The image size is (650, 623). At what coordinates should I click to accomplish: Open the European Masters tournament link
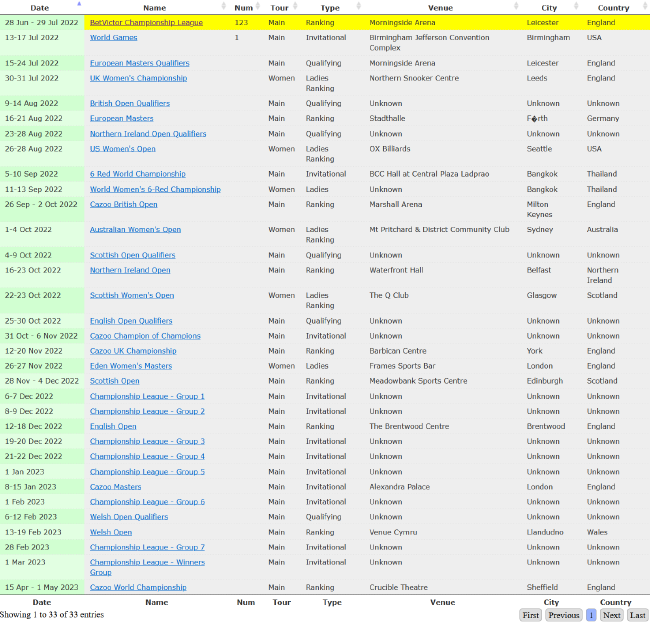(x=121, y=118)
